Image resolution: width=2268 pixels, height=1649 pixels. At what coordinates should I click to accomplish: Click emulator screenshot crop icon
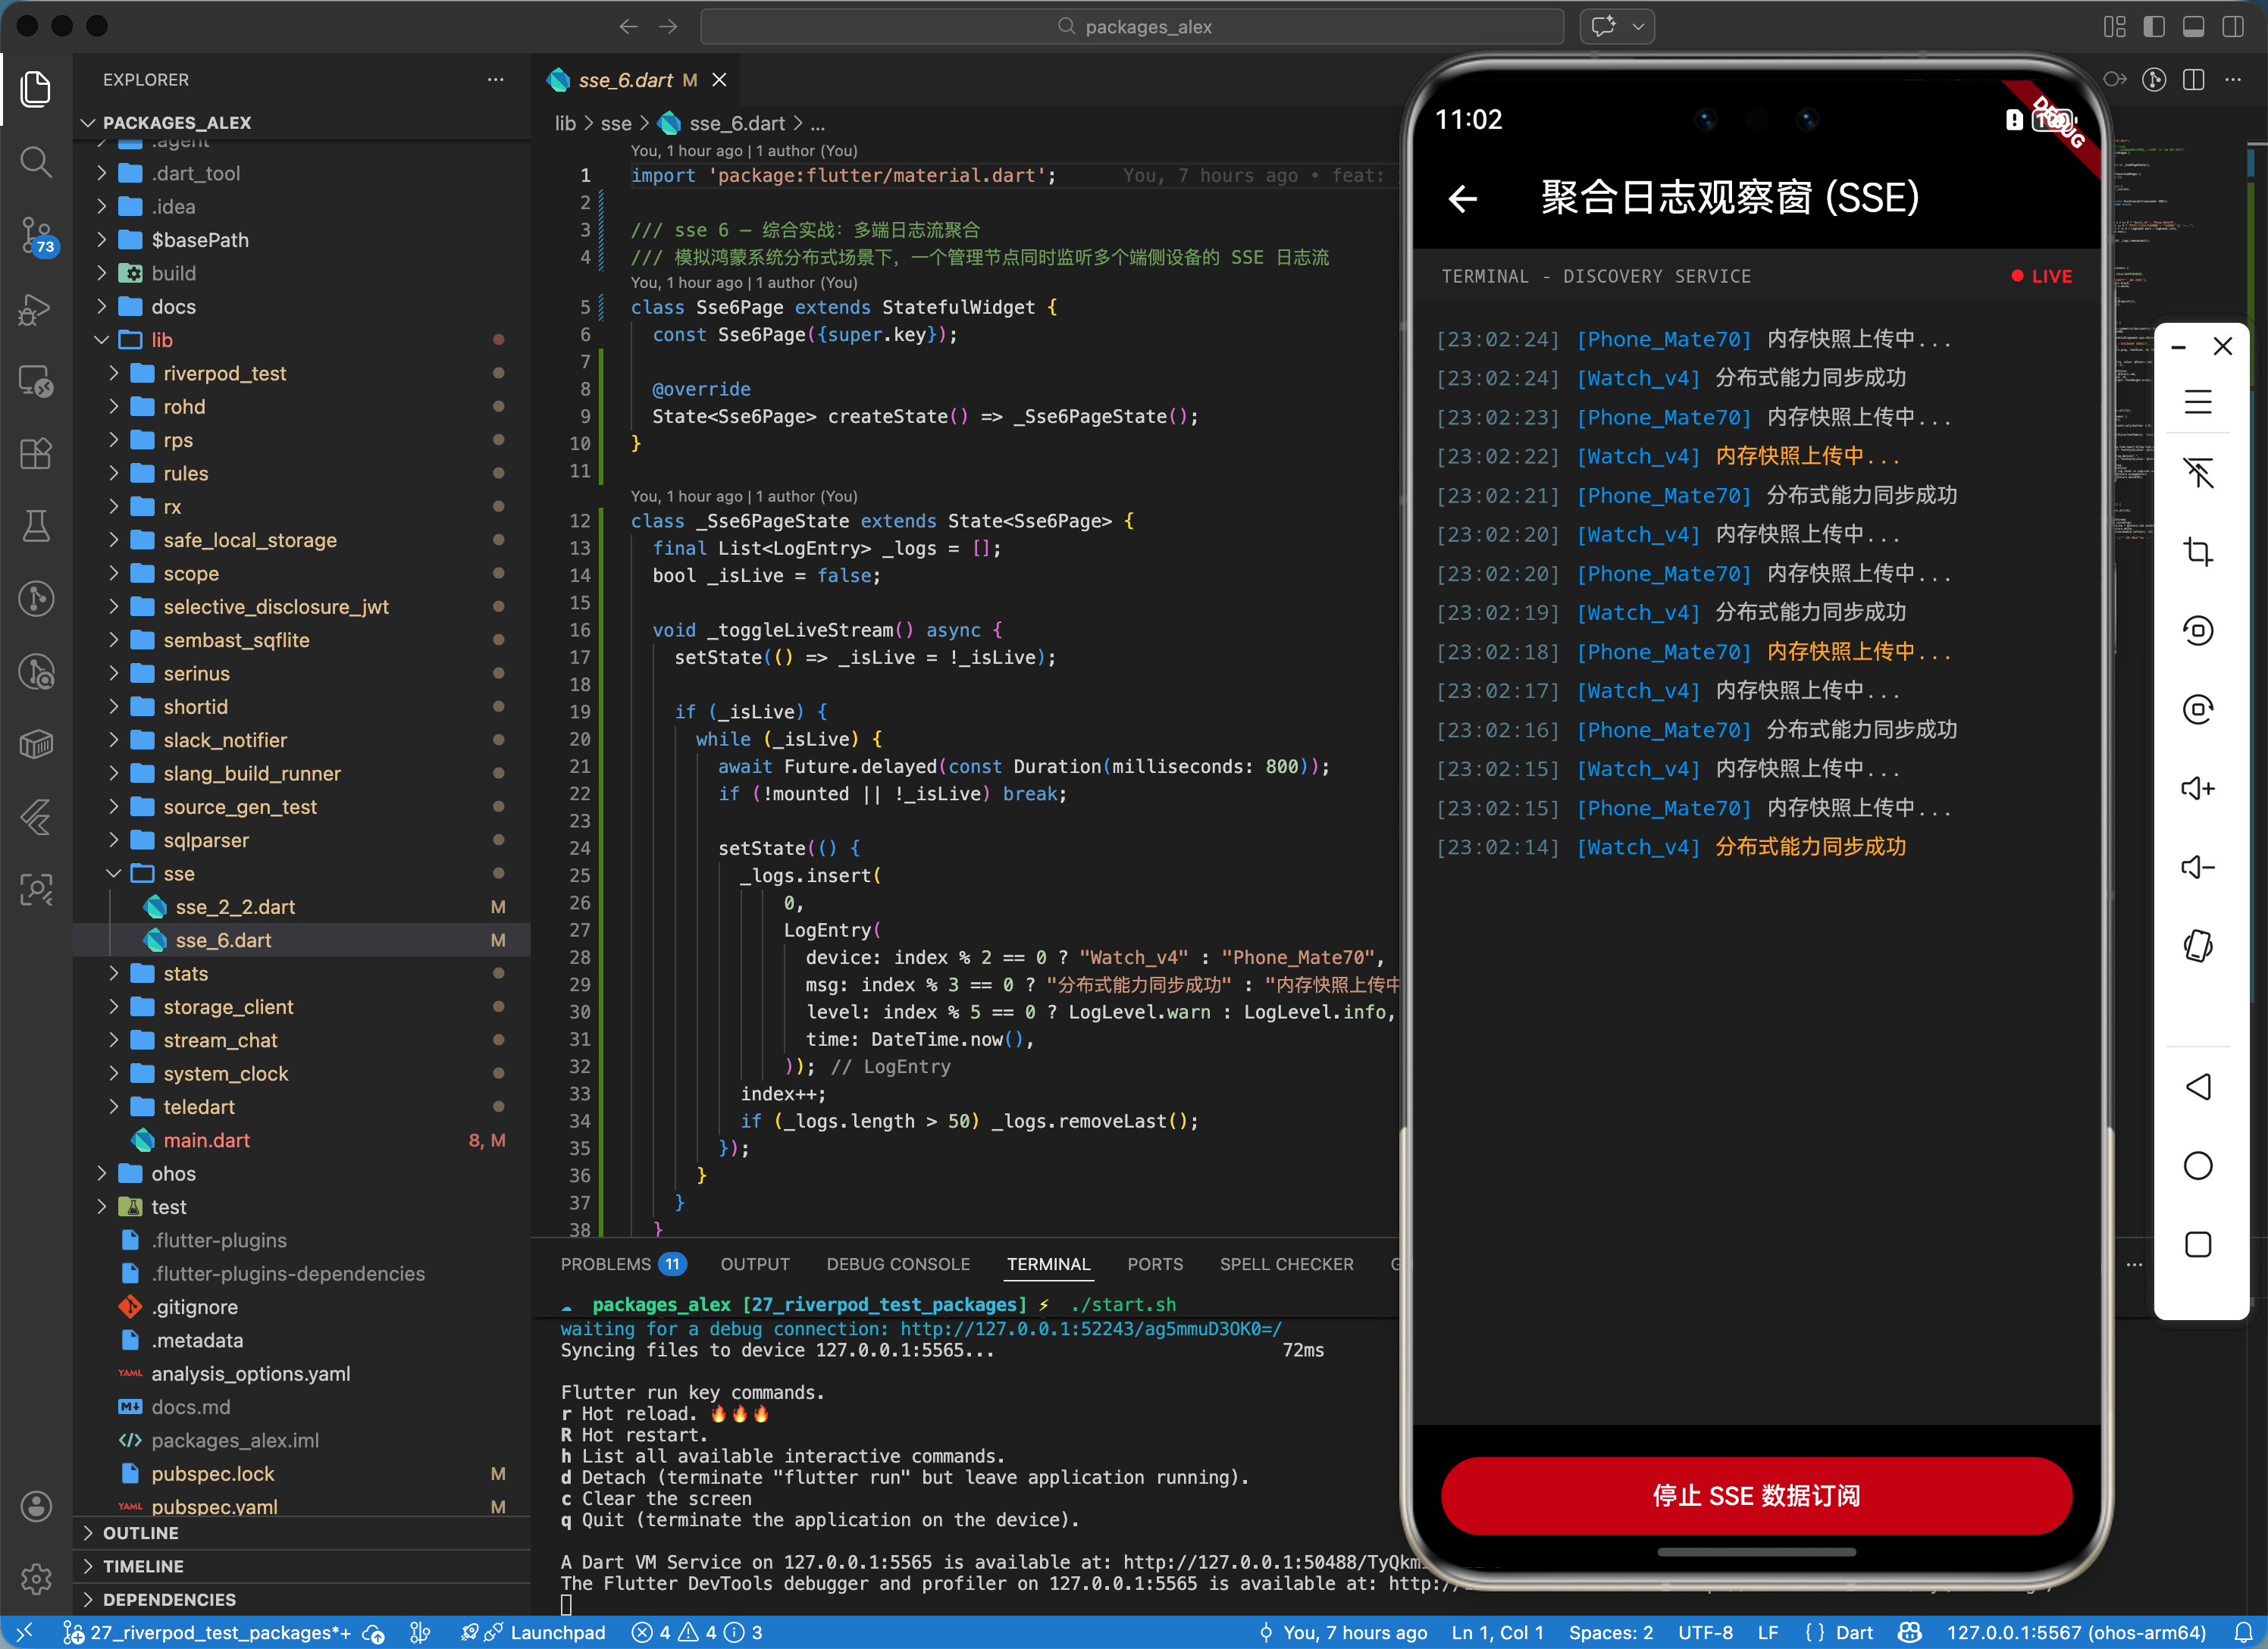click(x=2197, y=552)
